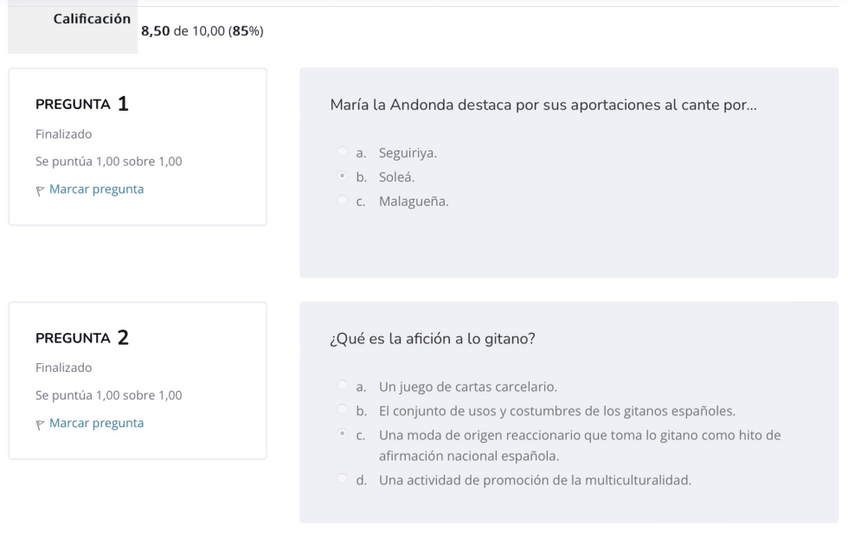This screenshot has width=848, height=537.
Task: Click the PREGUNTA 1 heading
Action: point(81,104)
